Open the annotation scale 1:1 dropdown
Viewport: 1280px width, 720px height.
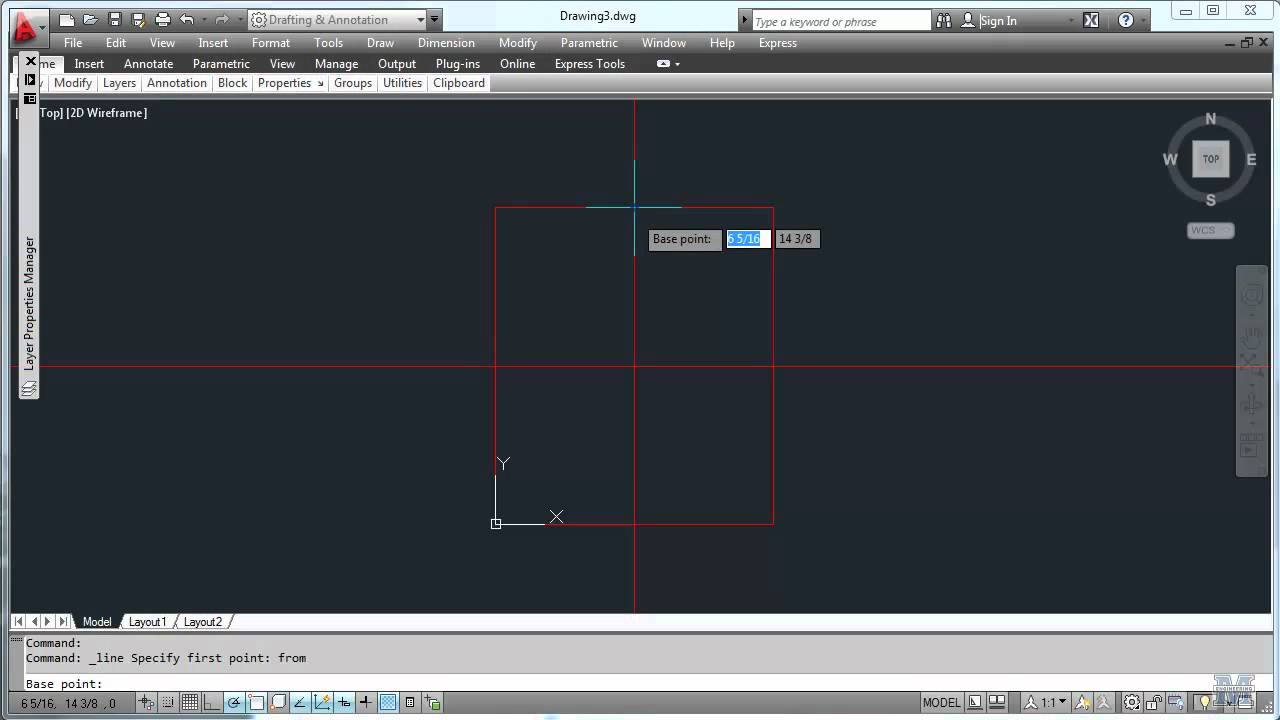pyautogui.click(x=1047, y=702)
